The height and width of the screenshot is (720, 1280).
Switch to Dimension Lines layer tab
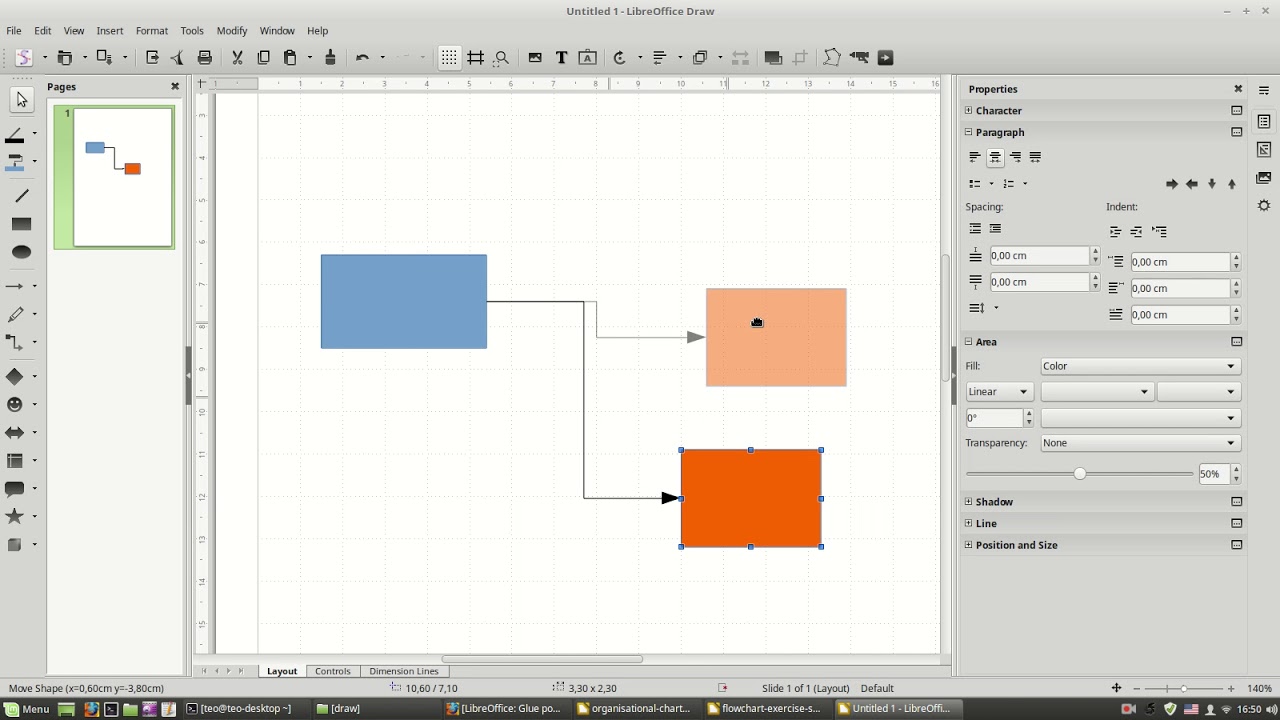point(404,671)
